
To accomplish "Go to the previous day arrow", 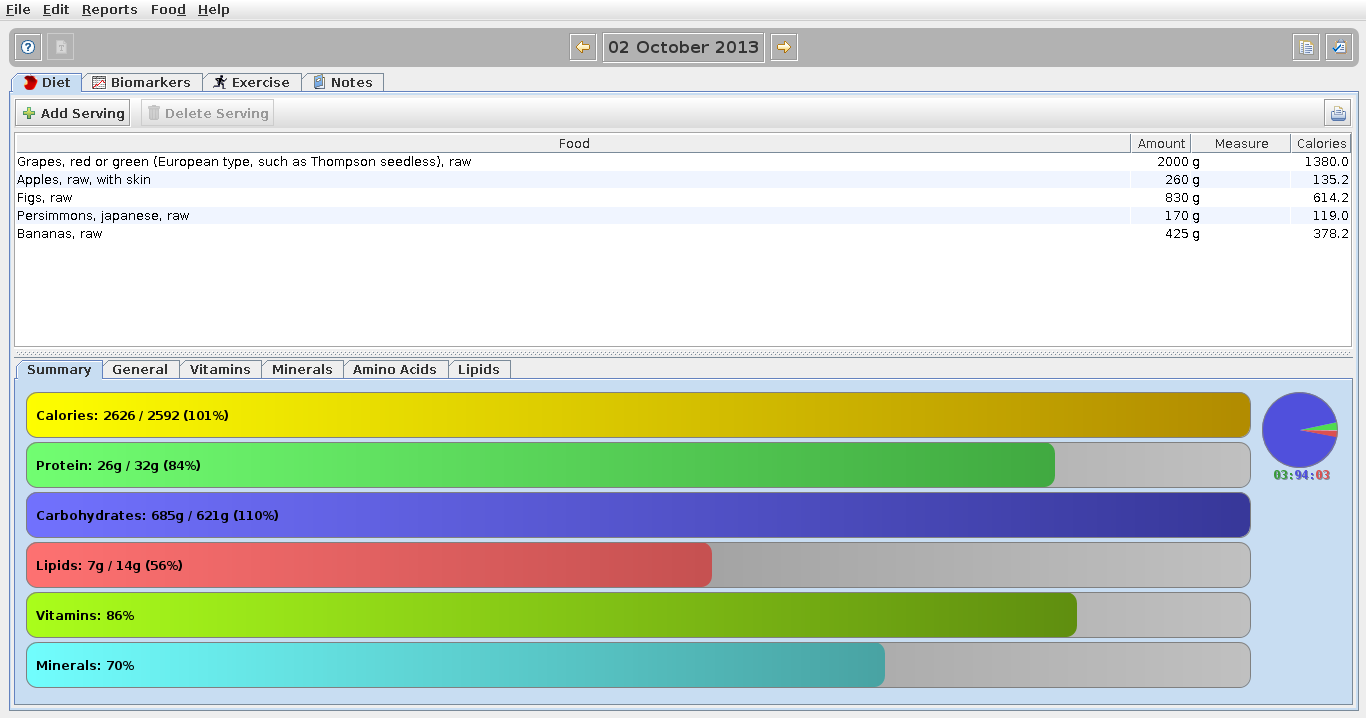I will [x=583, y=47].
